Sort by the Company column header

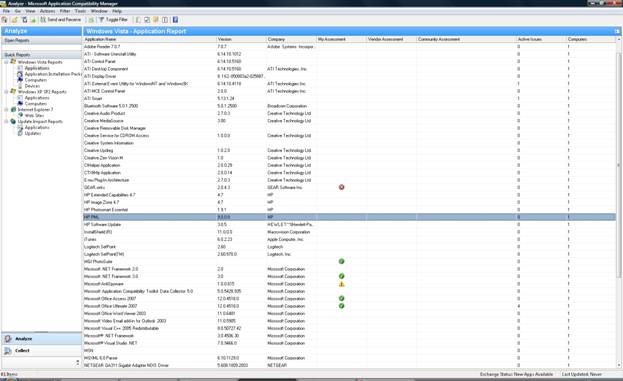click(292, 39)
